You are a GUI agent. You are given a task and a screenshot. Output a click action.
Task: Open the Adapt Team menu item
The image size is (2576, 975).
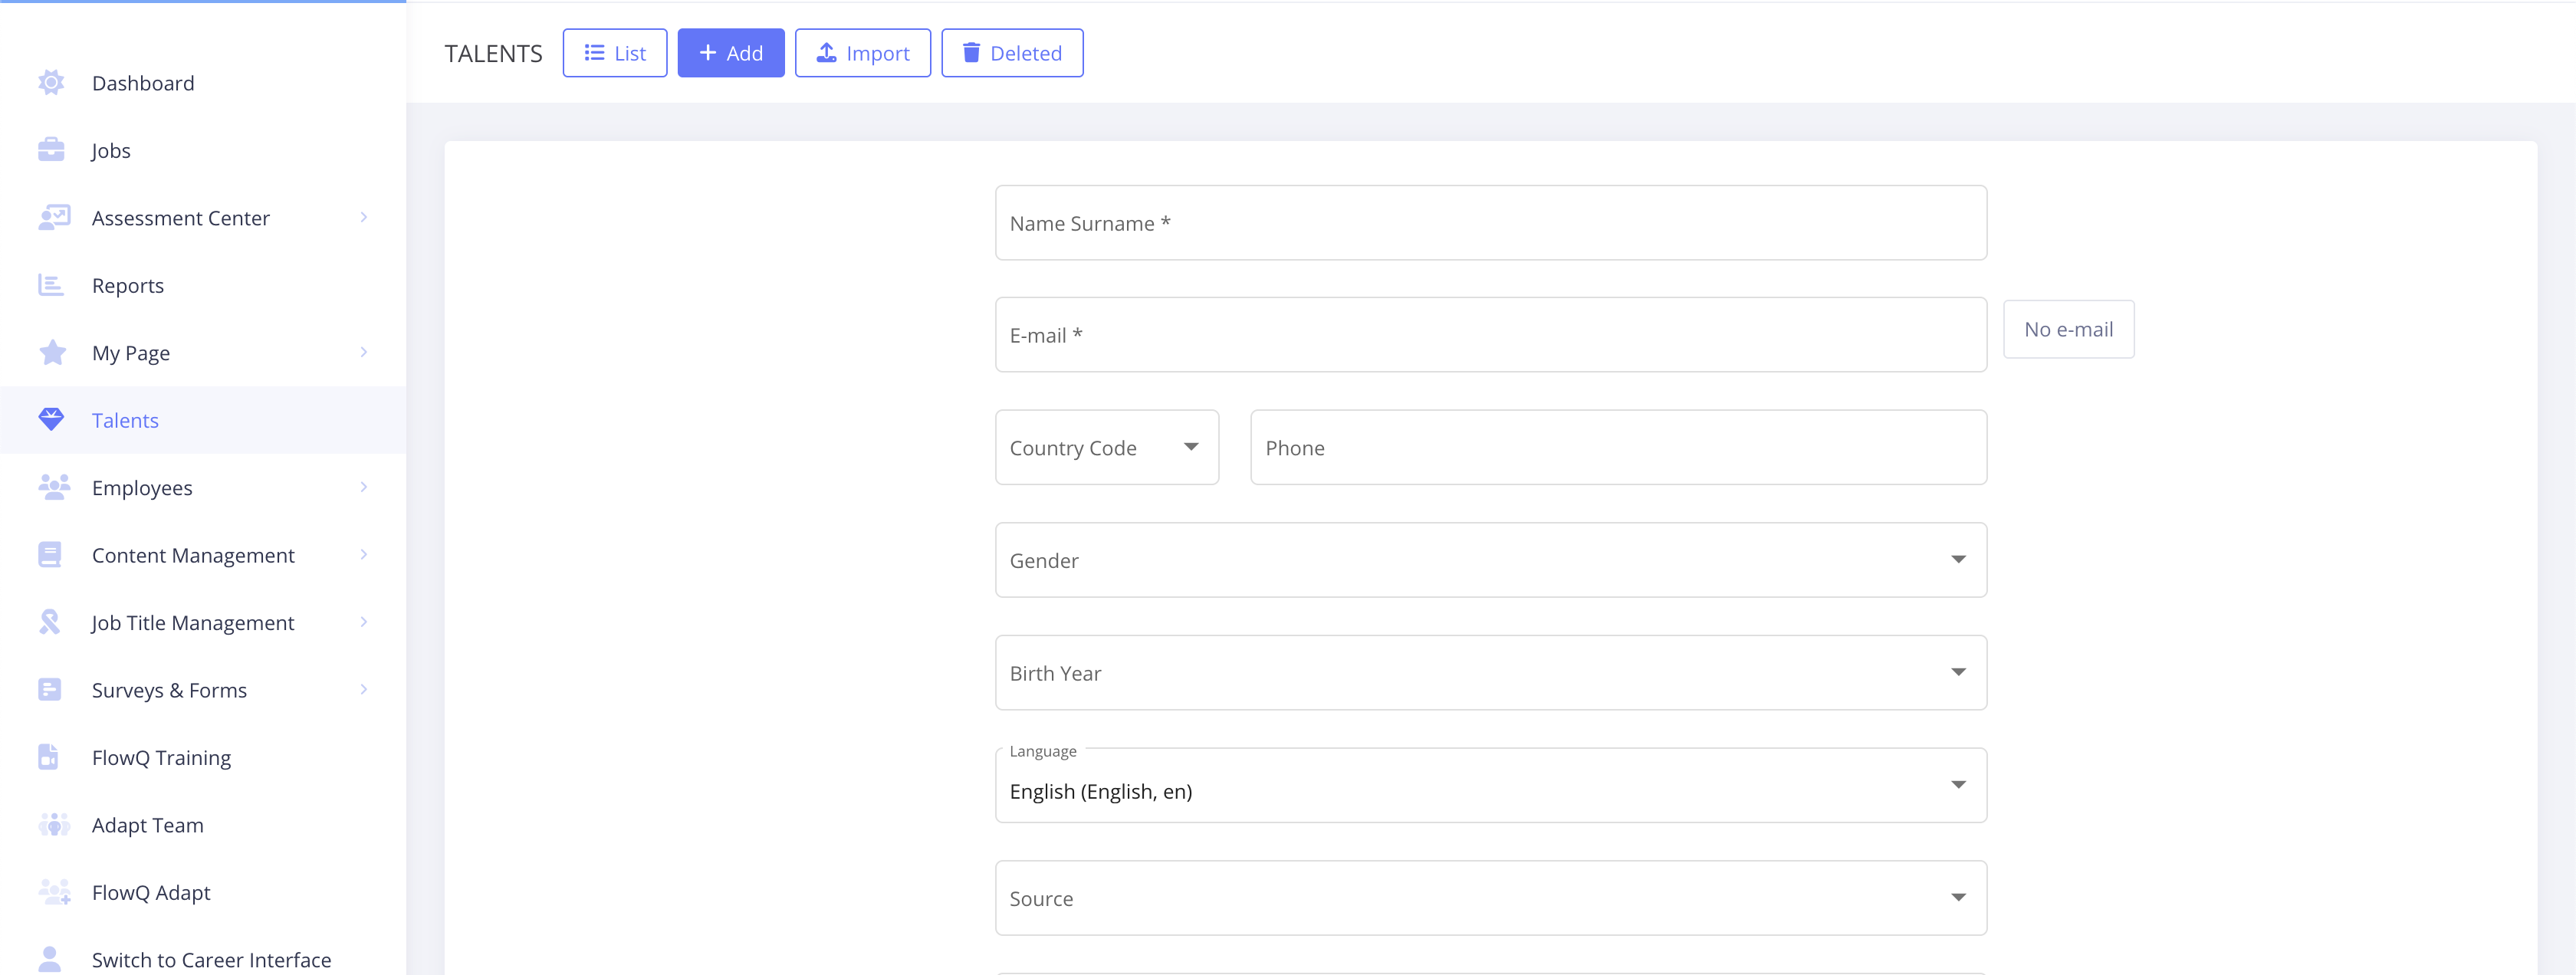tap(148, 825)
